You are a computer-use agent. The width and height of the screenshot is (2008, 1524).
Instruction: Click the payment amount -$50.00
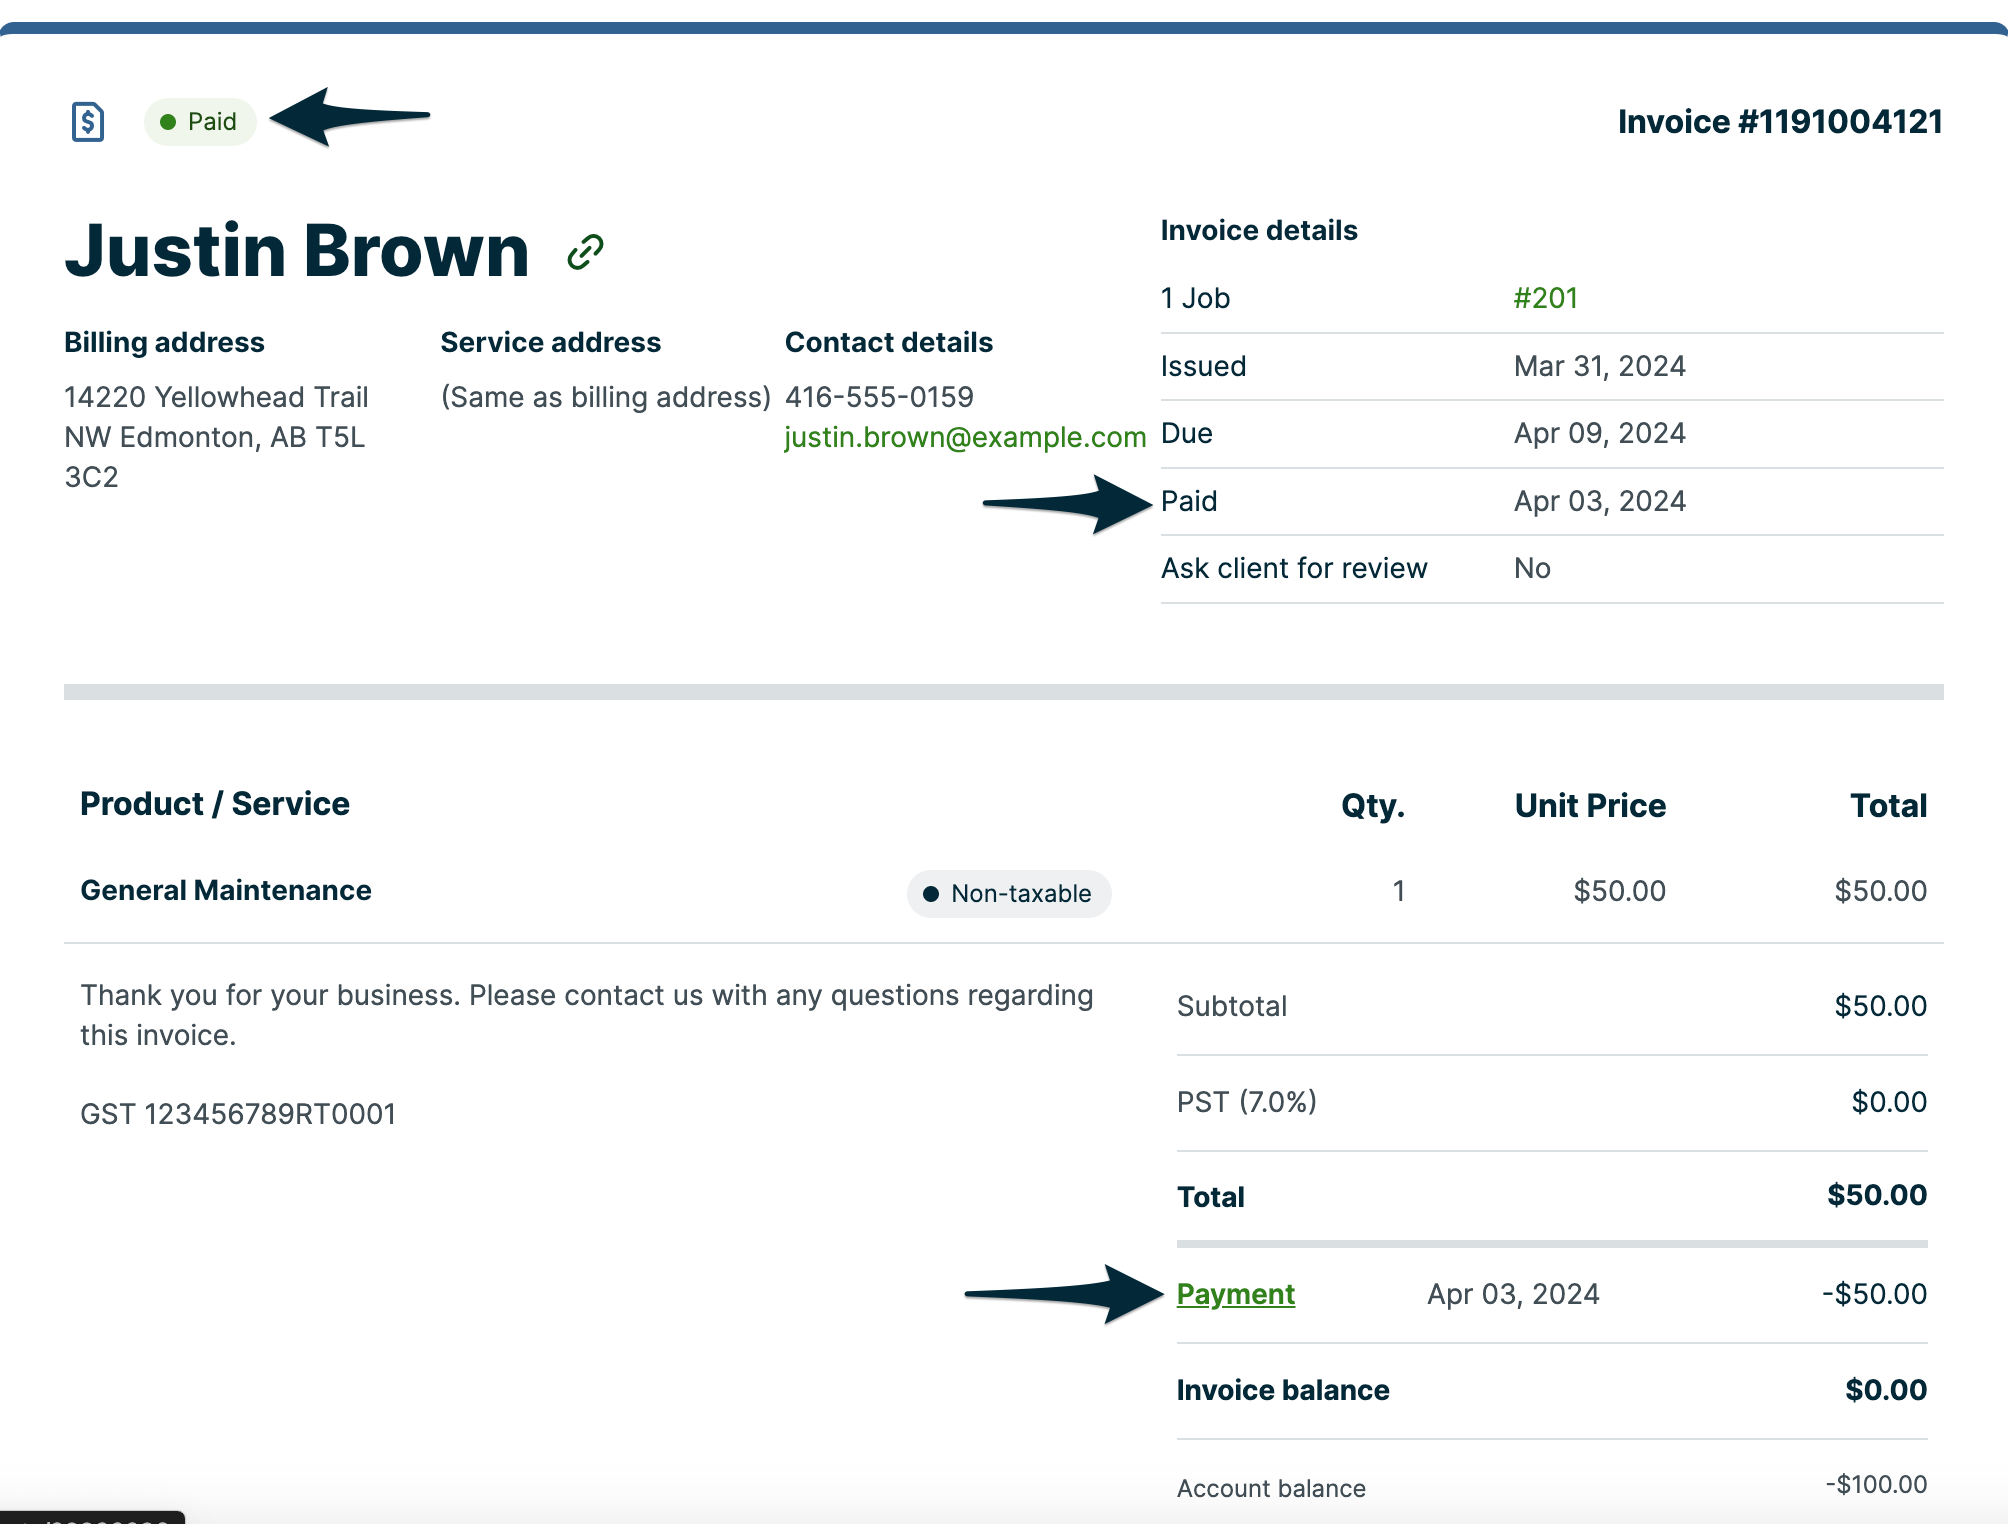coord(1874,1294)
